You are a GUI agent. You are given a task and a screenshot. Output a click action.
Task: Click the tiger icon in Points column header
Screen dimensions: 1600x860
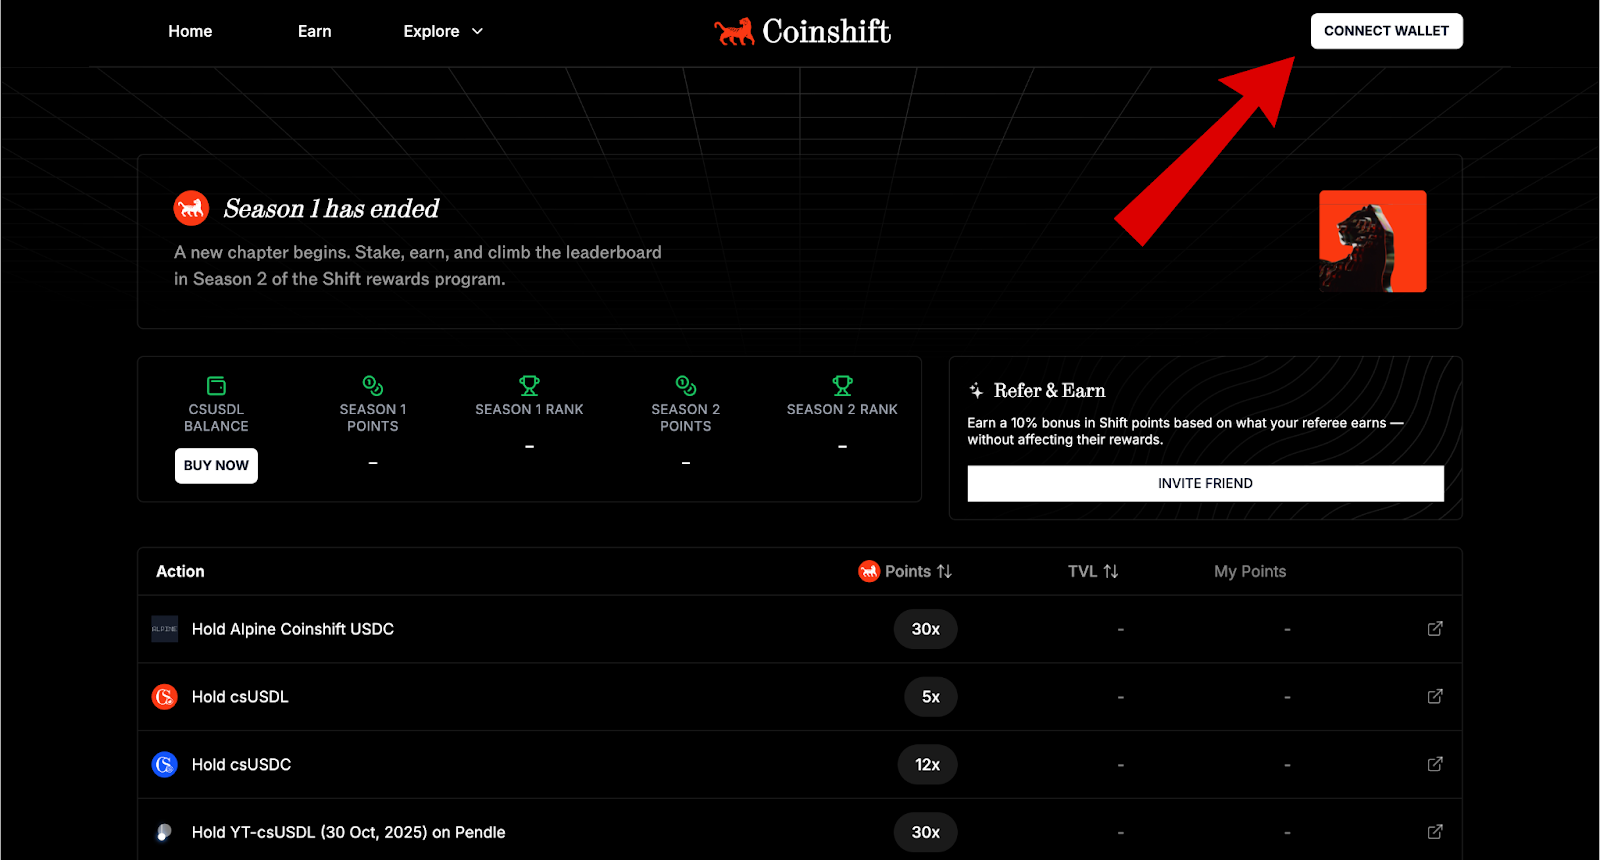[x=869, y=571]
